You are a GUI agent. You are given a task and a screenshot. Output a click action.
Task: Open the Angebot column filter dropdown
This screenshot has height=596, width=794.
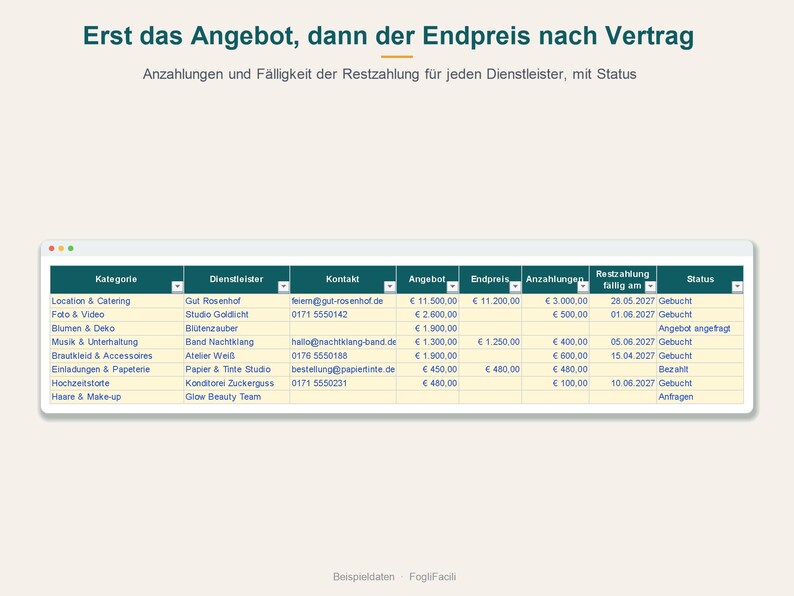click(x=453, y=287)
